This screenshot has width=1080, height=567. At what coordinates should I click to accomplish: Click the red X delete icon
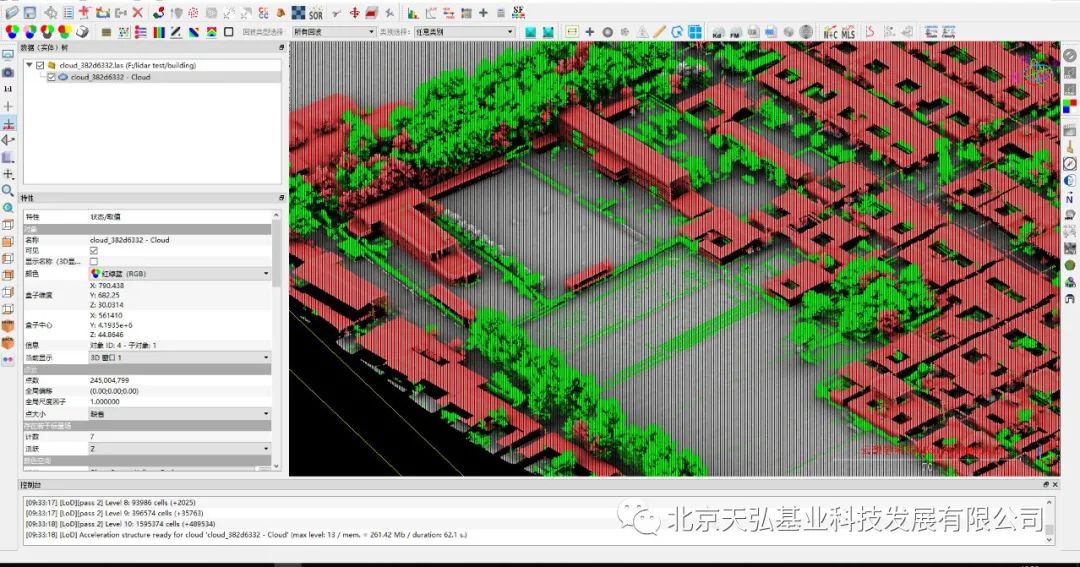point(138,12)
